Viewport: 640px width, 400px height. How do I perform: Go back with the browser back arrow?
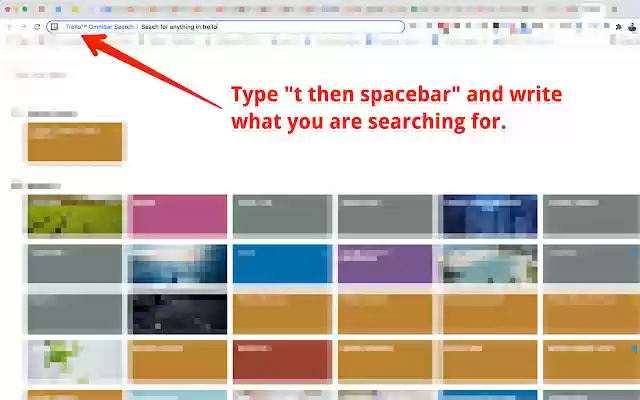pos(10,27)
